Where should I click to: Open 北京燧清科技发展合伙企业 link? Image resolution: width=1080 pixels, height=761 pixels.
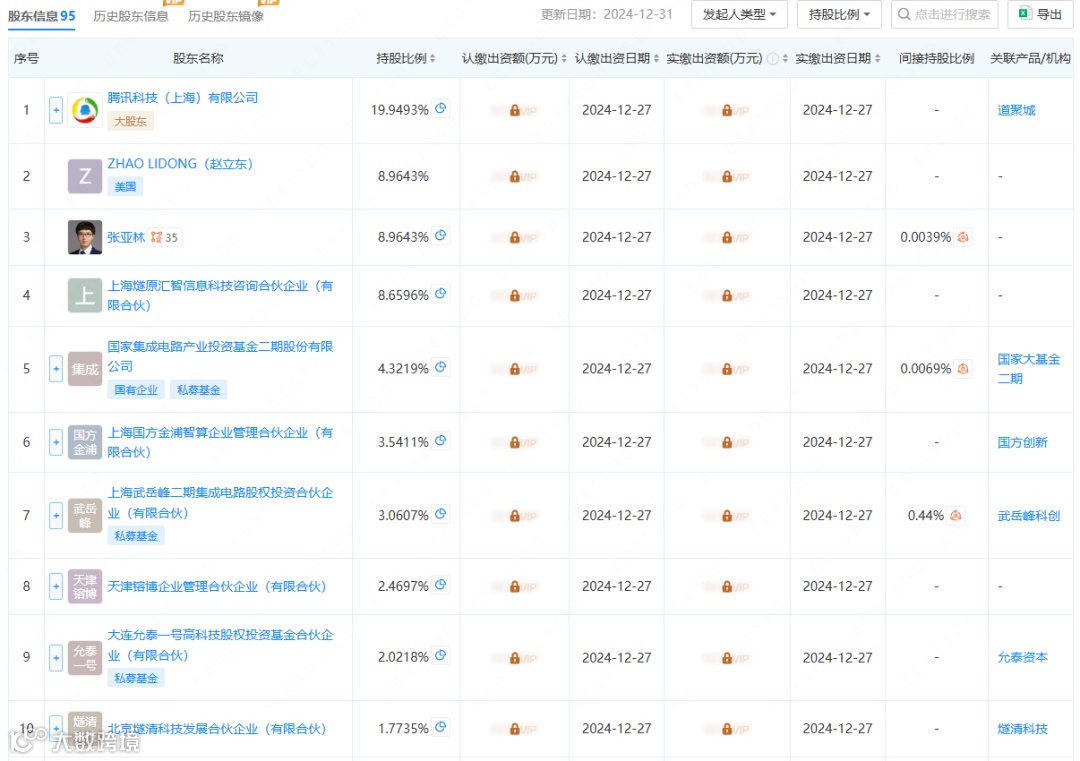(x=216, y=729)
